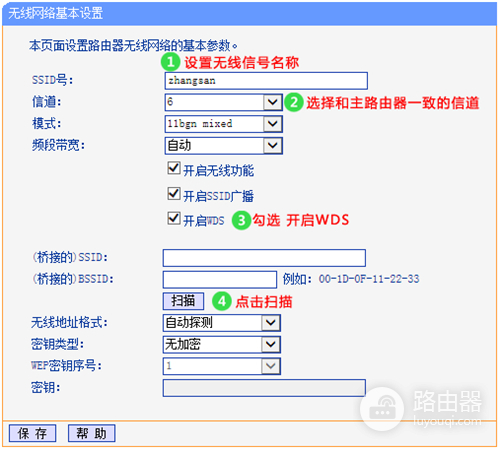Click the 扫描 scan button
The image size is (500, 449).
coord(183,301)
